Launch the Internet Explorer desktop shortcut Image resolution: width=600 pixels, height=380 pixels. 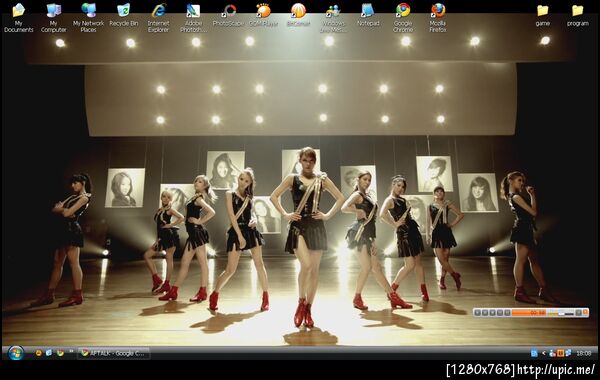(158, 17)
